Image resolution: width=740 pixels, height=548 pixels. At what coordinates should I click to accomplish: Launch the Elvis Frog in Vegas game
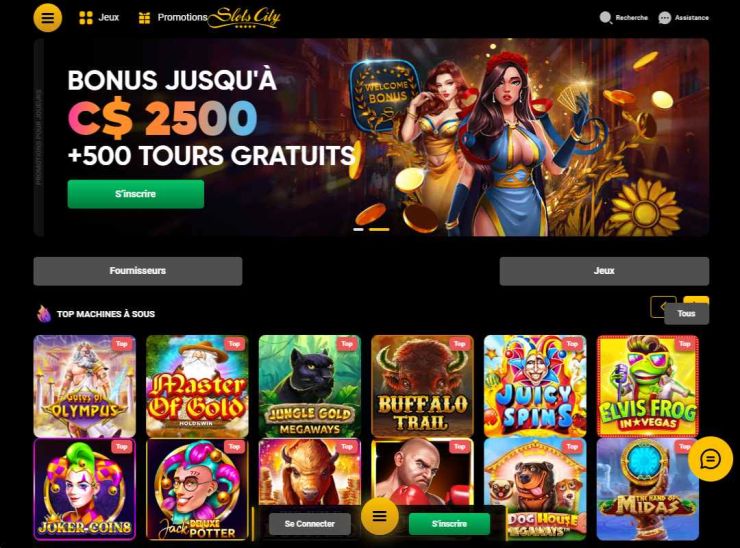pos(648,386)
